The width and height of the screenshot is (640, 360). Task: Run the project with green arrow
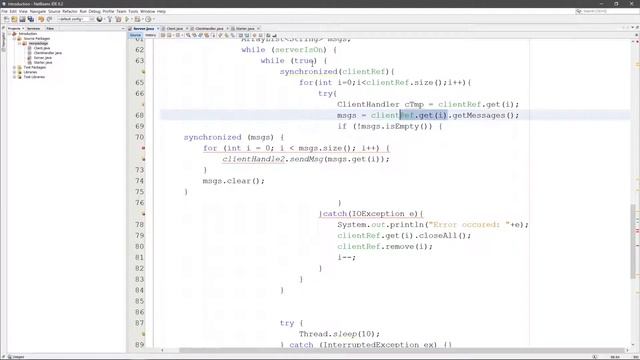127,19
